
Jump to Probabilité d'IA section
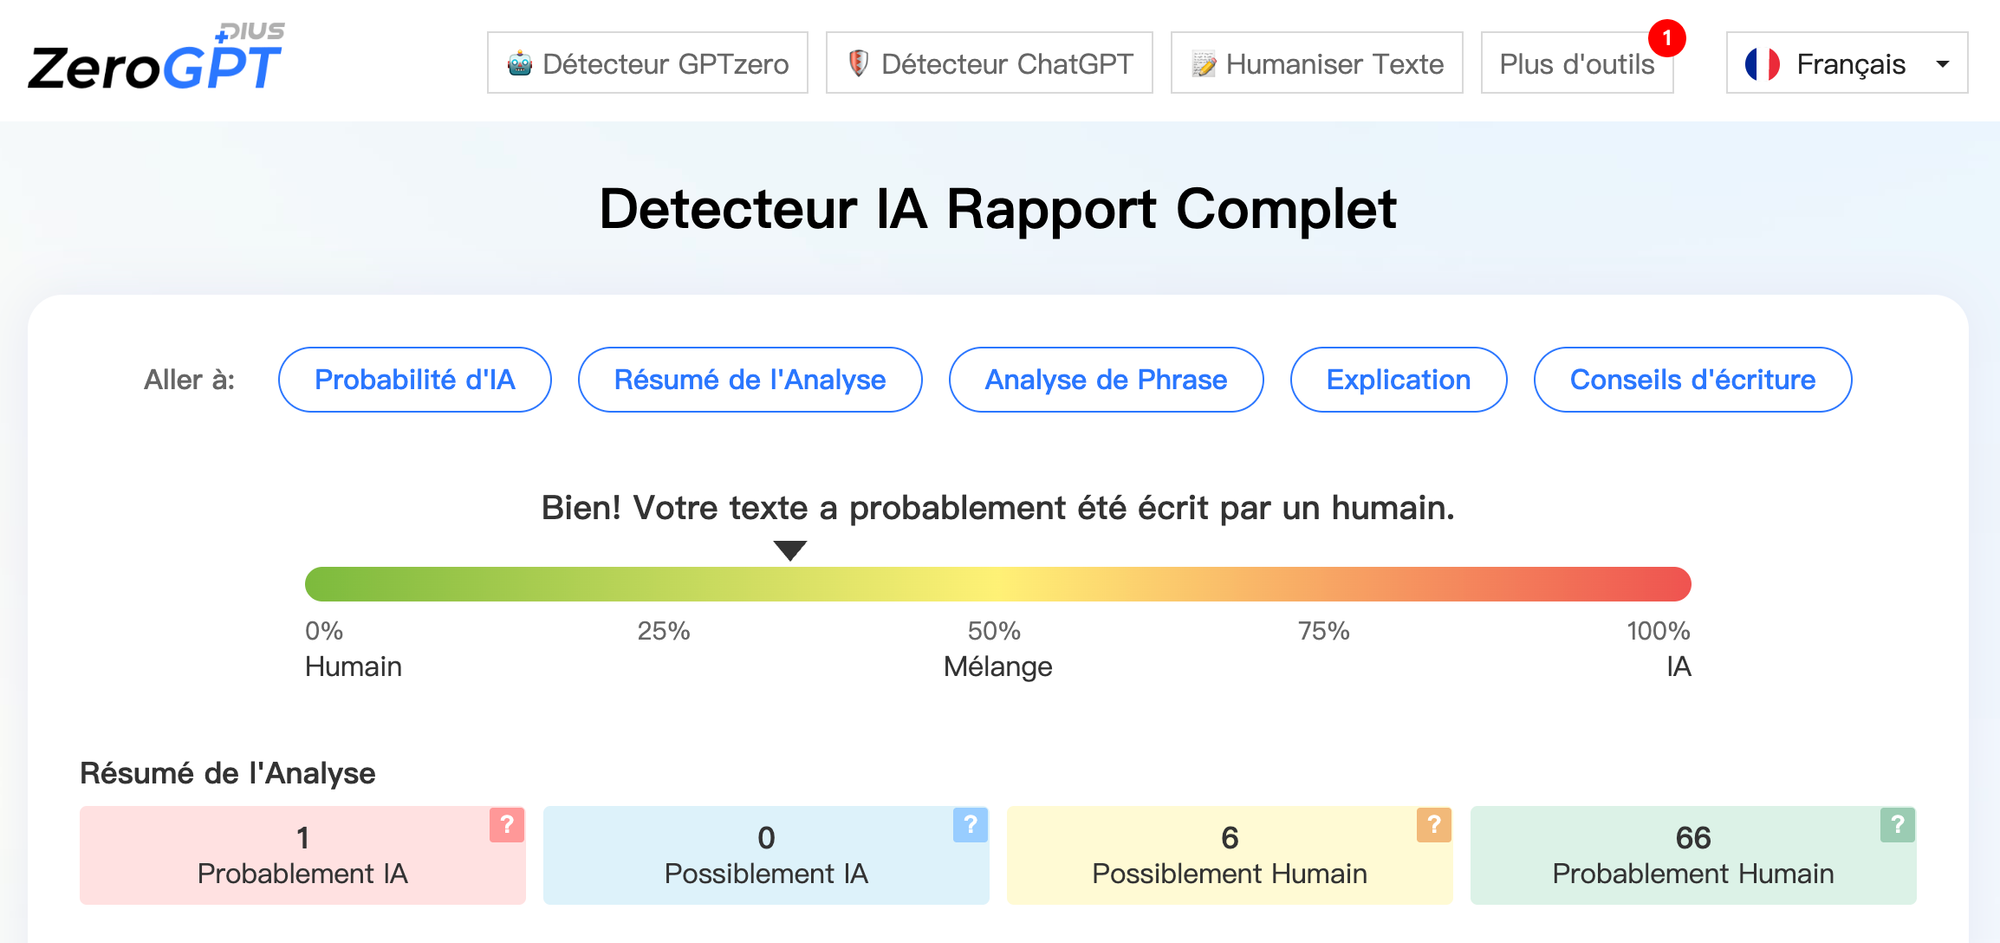click(x=415, y=380)
